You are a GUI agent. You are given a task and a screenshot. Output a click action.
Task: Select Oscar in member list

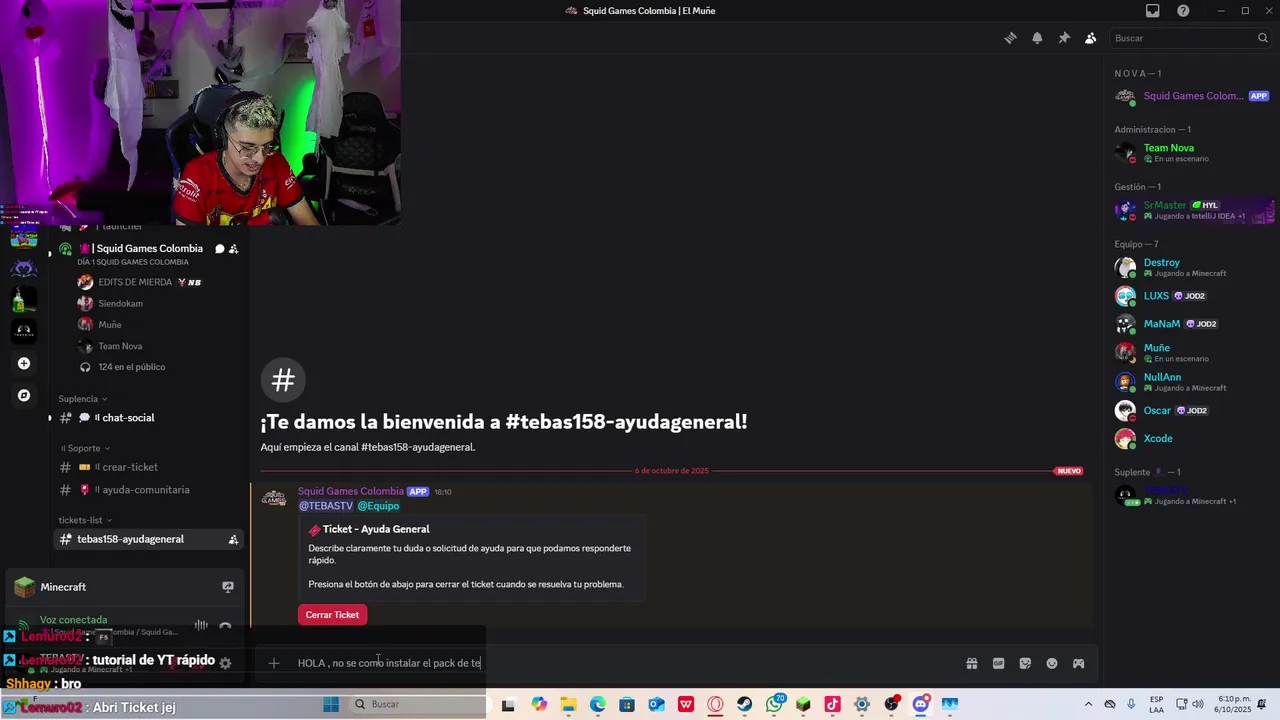pos(1193,410)
